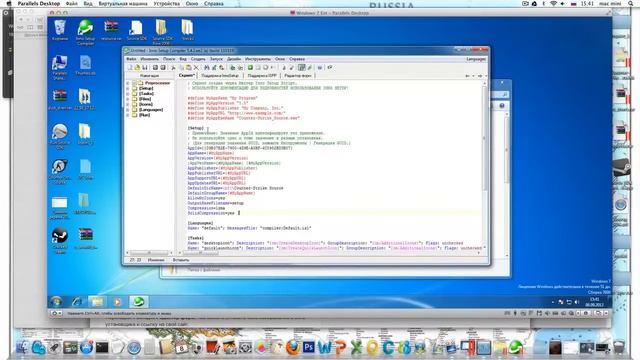Open Source SDK desktop shortcut
This screenshot has height=360, width=640.
(136, 30)
